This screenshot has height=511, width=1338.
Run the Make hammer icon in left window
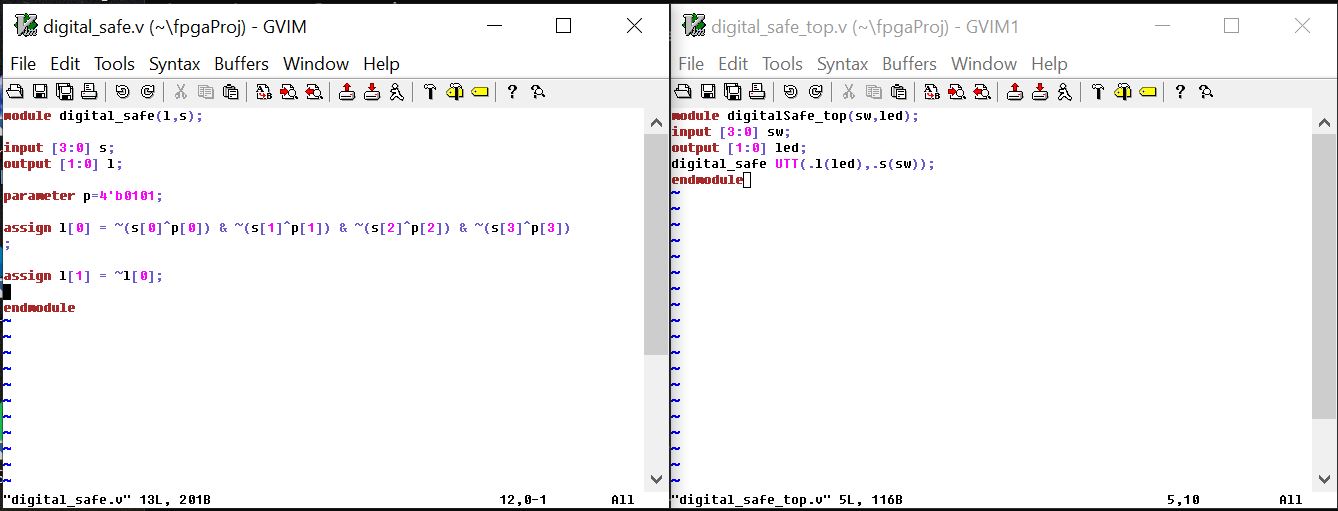coord(430,92)
